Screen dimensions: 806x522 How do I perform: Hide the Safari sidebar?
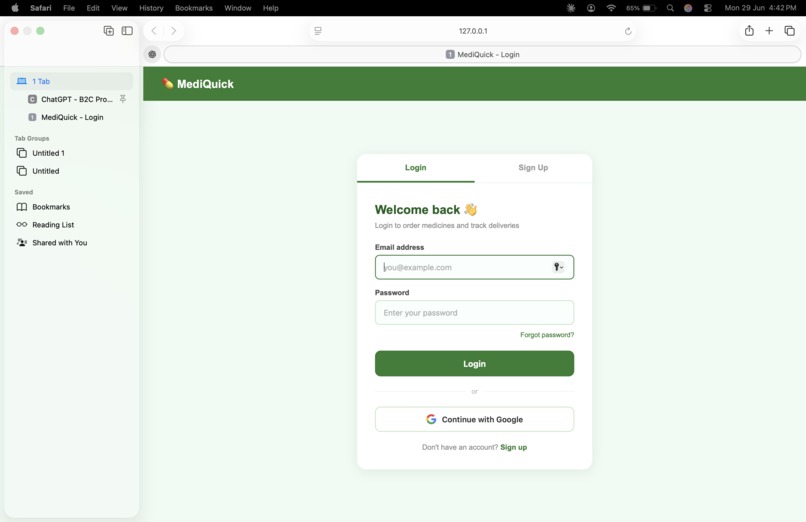127,31
